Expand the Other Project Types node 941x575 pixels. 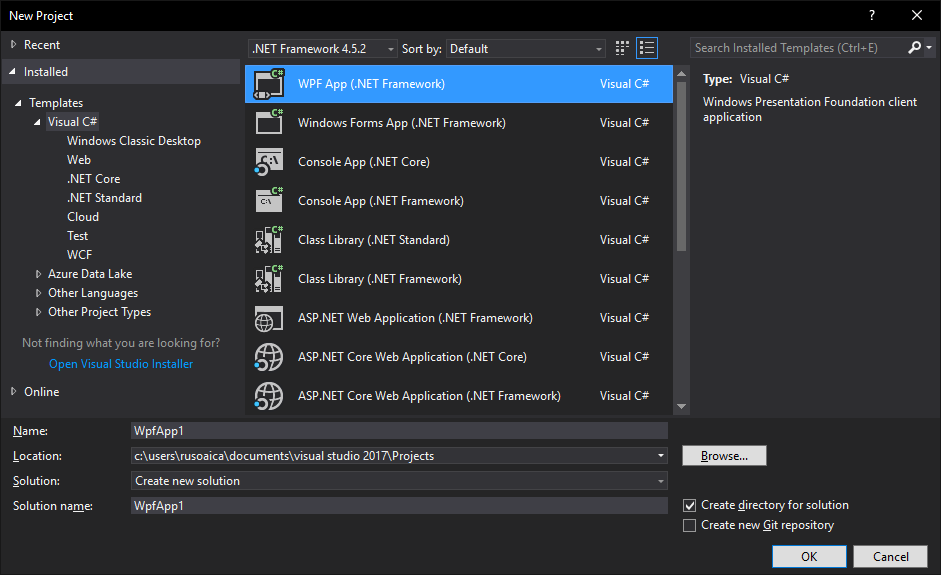pos(38,312)
